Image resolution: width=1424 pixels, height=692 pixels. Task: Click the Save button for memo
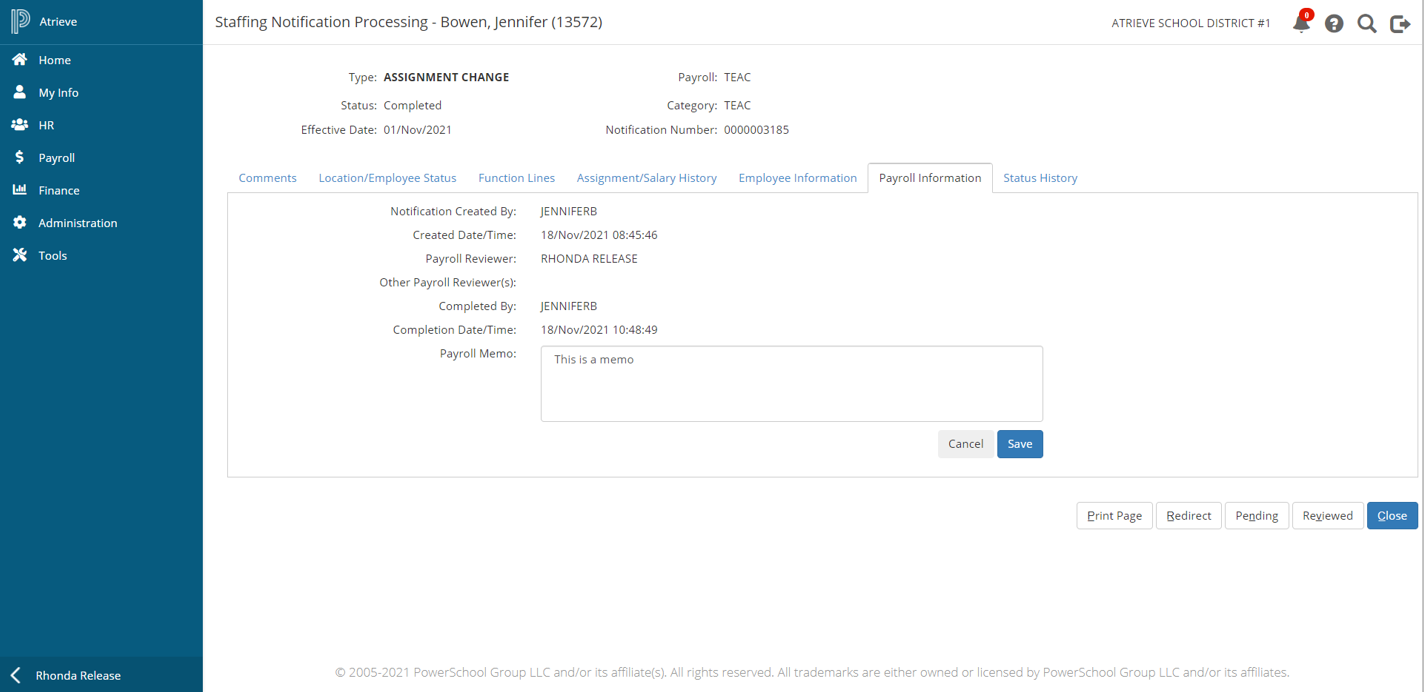tap(1019, 444)
